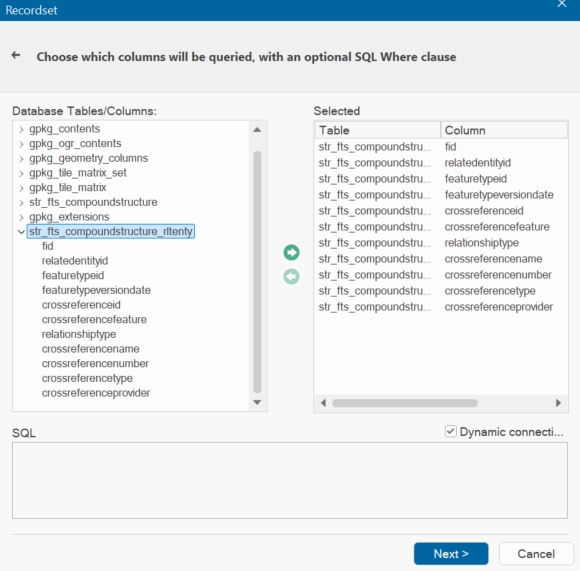Select the gpkg_tile_matrix_set table

pos(78,173)
